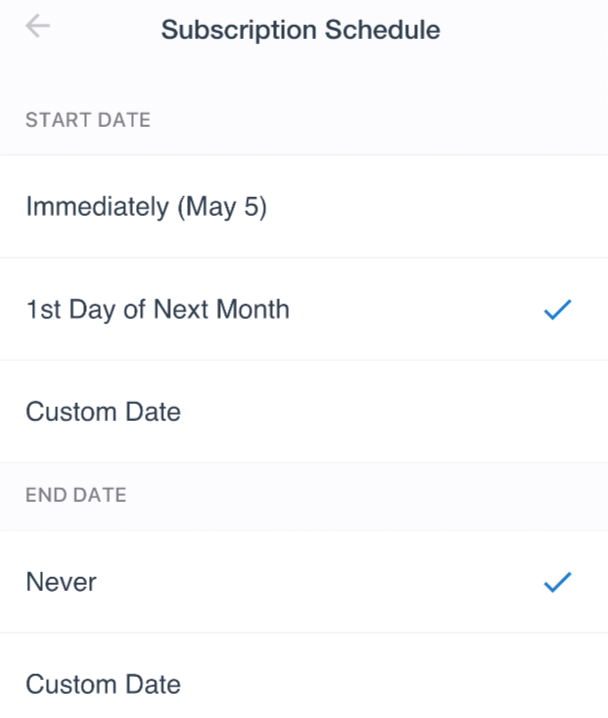Select Custom Date under Start Date
Screen dimensions: 608x718
304,412
